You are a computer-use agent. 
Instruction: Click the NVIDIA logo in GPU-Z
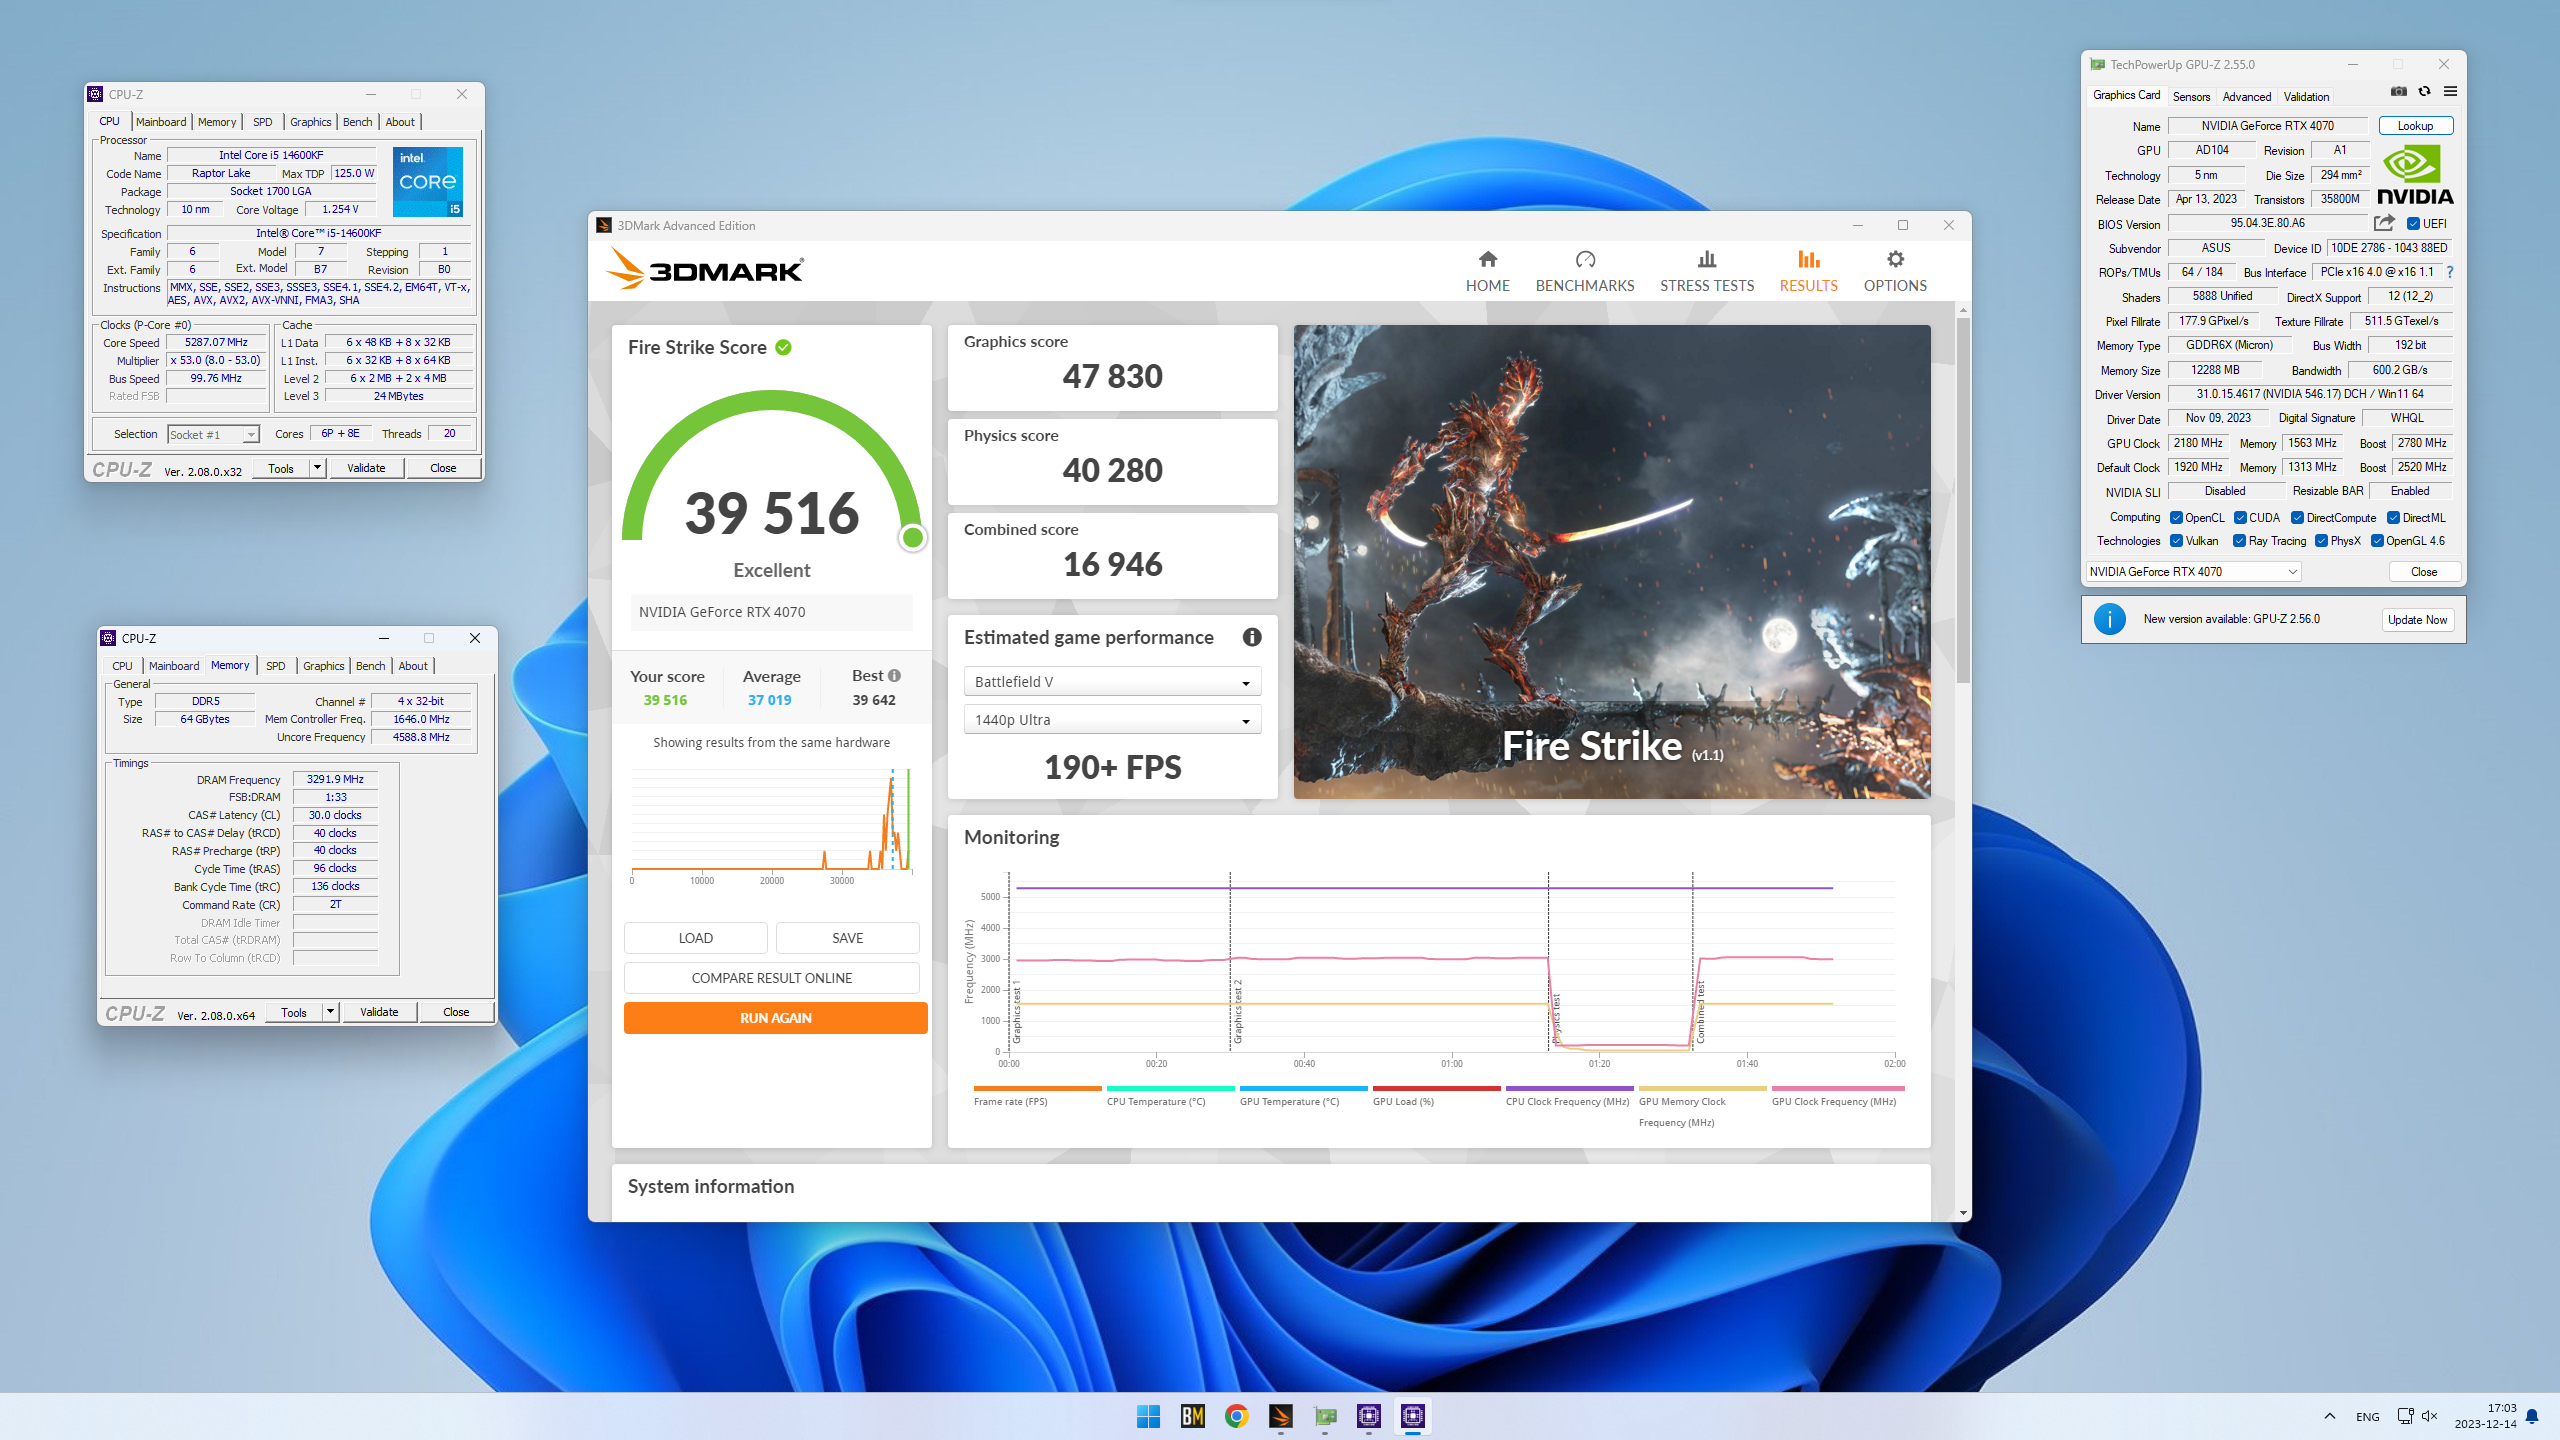click(2414, 176)
